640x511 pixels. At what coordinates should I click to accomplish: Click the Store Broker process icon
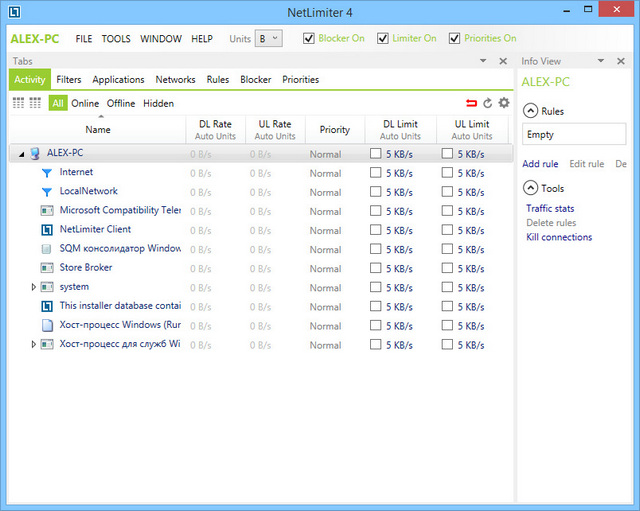pyautogui.click(x=46, y=268)
